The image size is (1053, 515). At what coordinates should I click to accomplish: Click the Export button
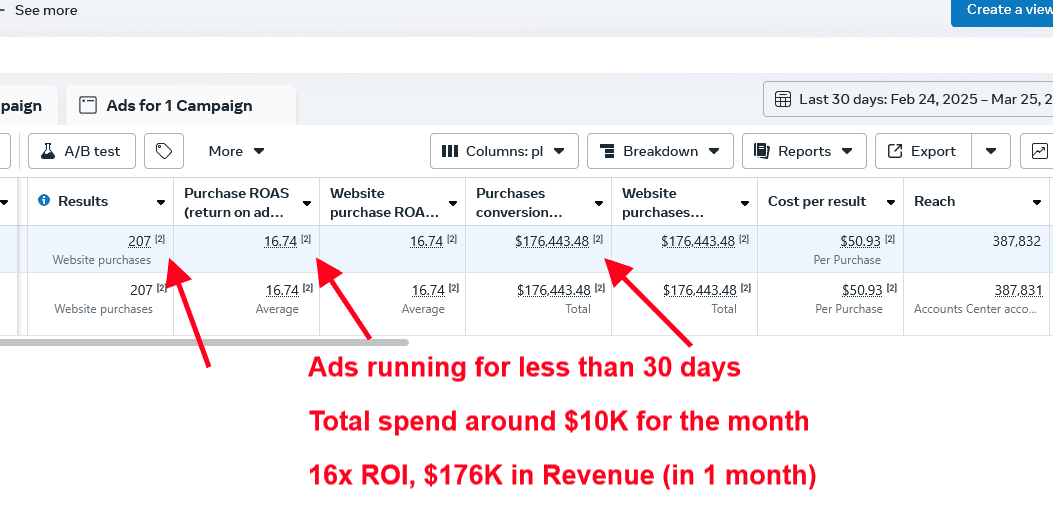point(923,151)
